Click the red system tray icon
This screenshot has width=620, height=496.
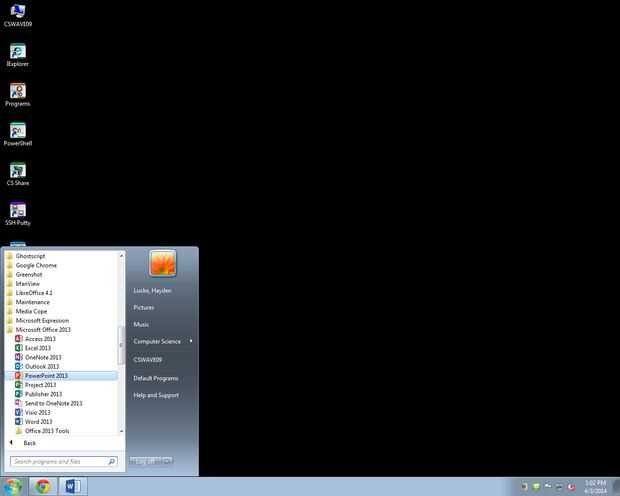point(571,487)
